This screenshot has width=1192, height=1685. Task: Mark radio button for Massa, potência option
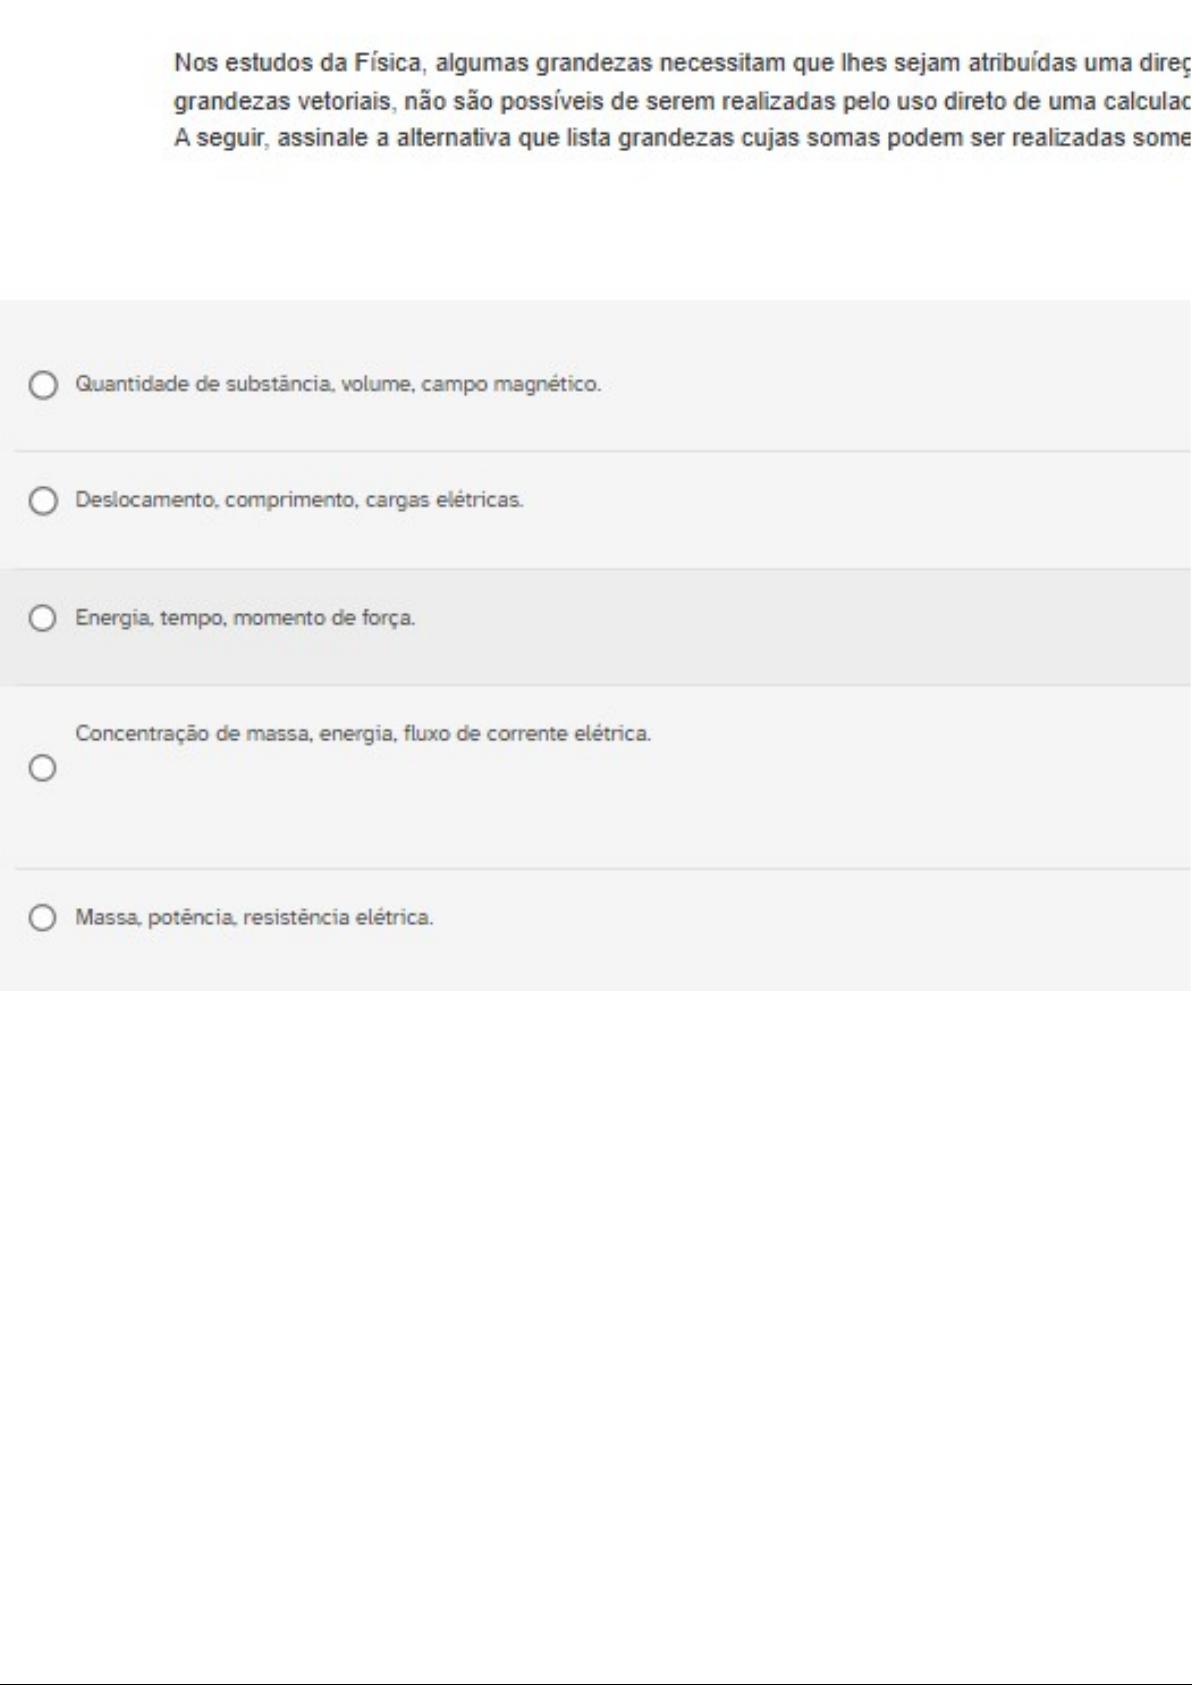point(42,918)
